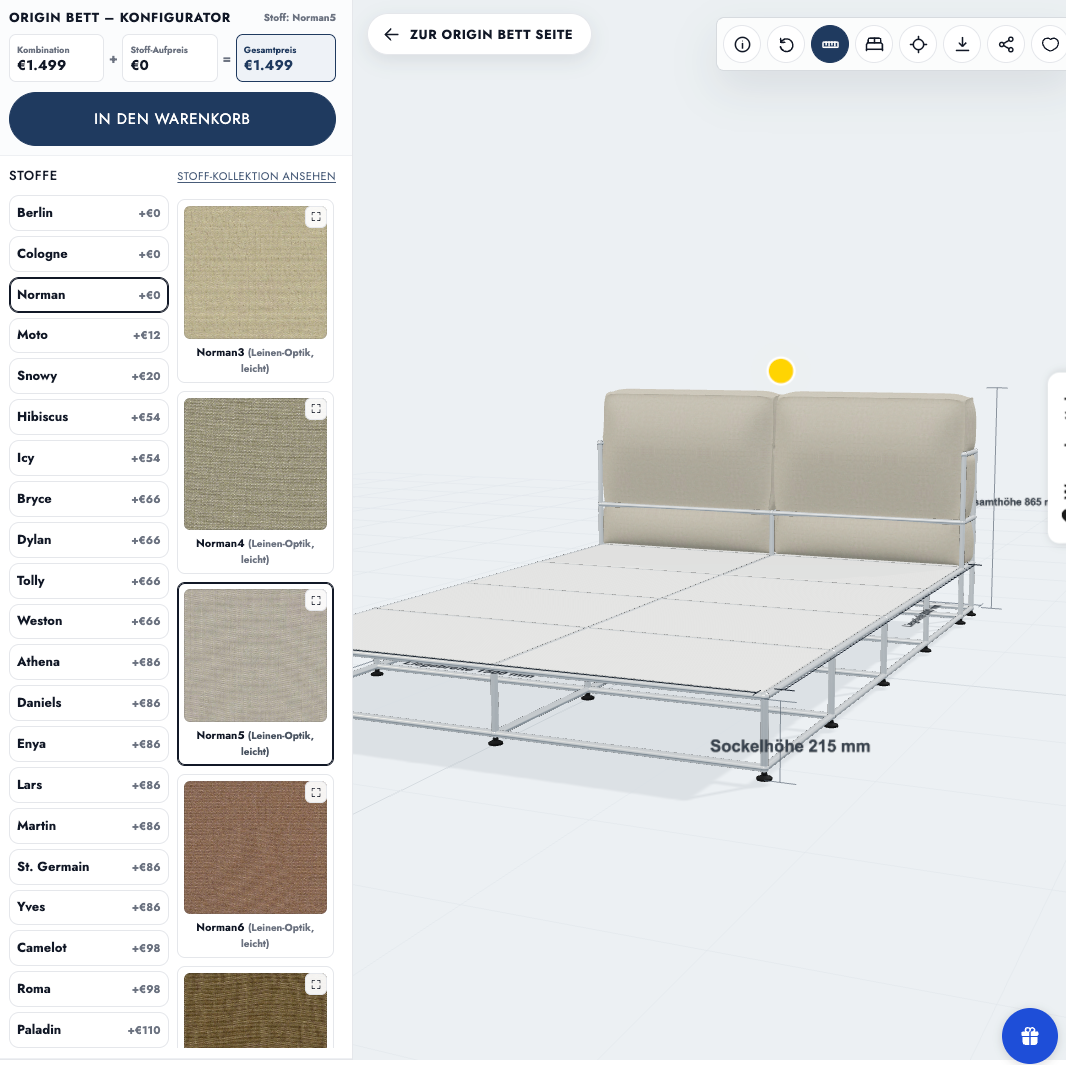
Task: Select the Paladin fabric option
Action: point(89,1030)
